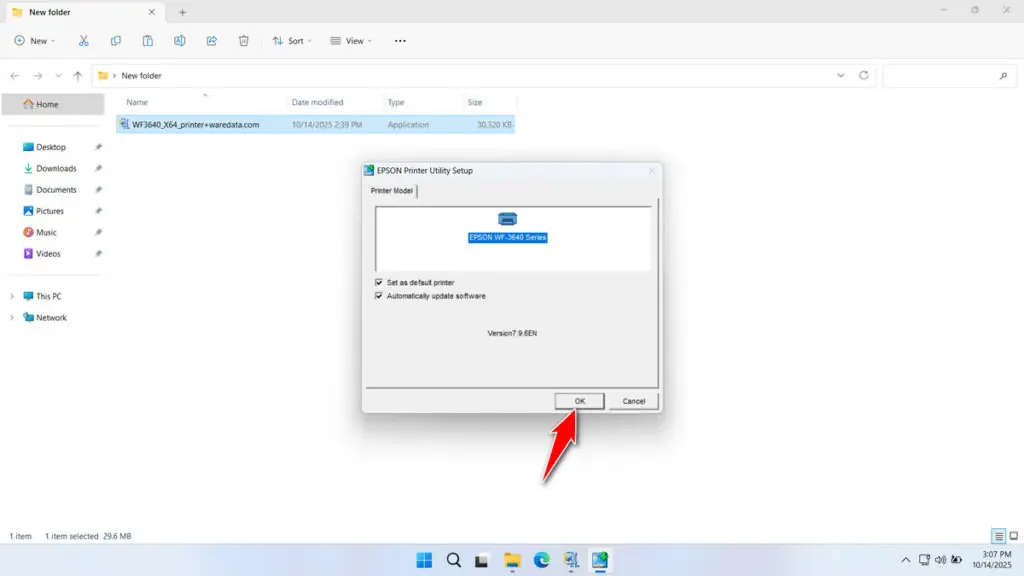Pin toggle next to Downloads in sidebar
The height and width of the screenshot is (576, 1024).
(97, 168)
